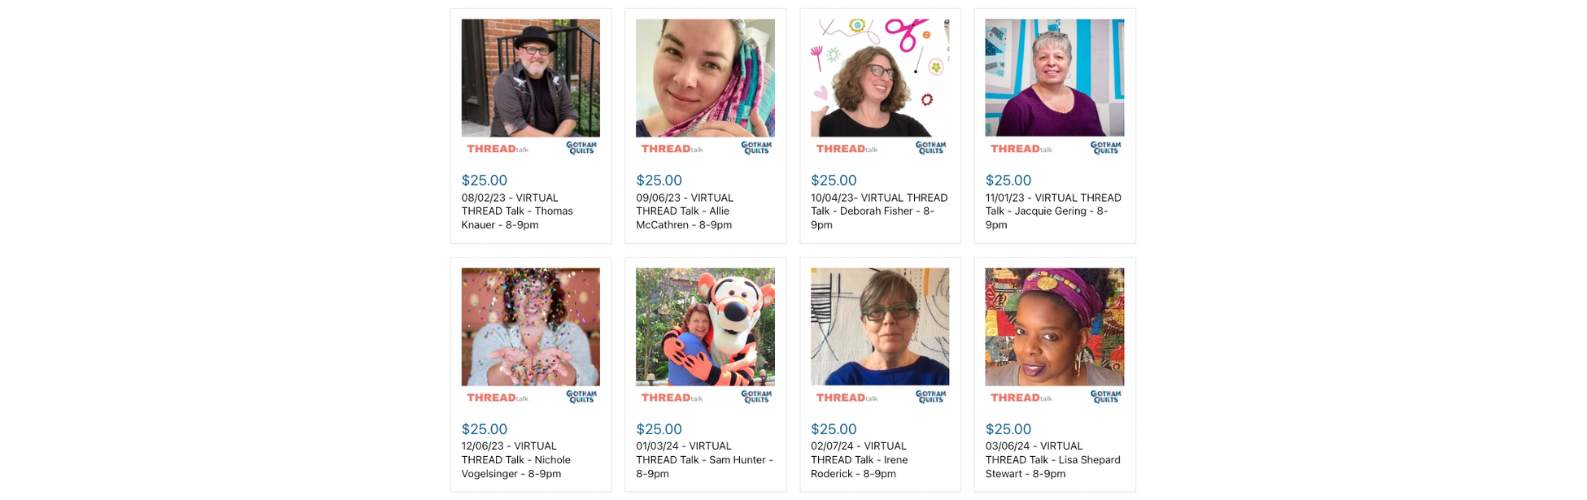Viewport: 1587px width, 500px height.
Task: Open the 11/01/23 Jacquie Gering talk link
Action: (x=1052, y=211)
